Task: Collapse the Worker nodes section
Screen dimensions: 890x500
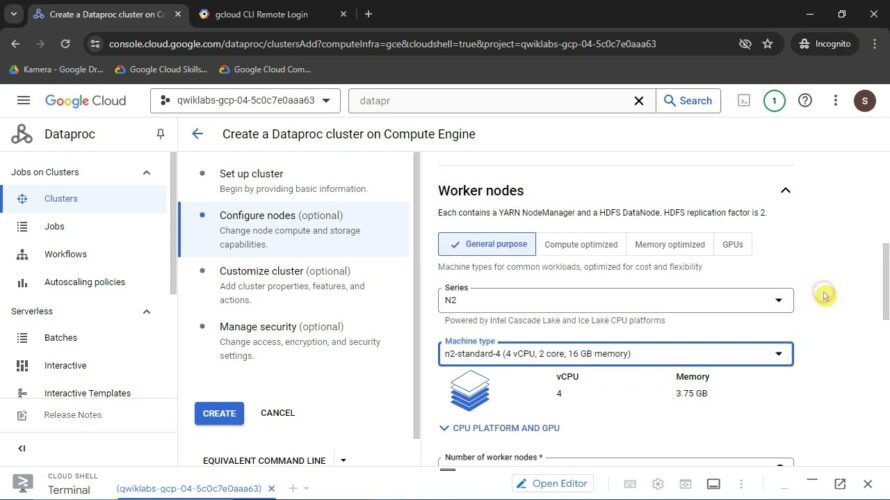Action: coord(785,191)
